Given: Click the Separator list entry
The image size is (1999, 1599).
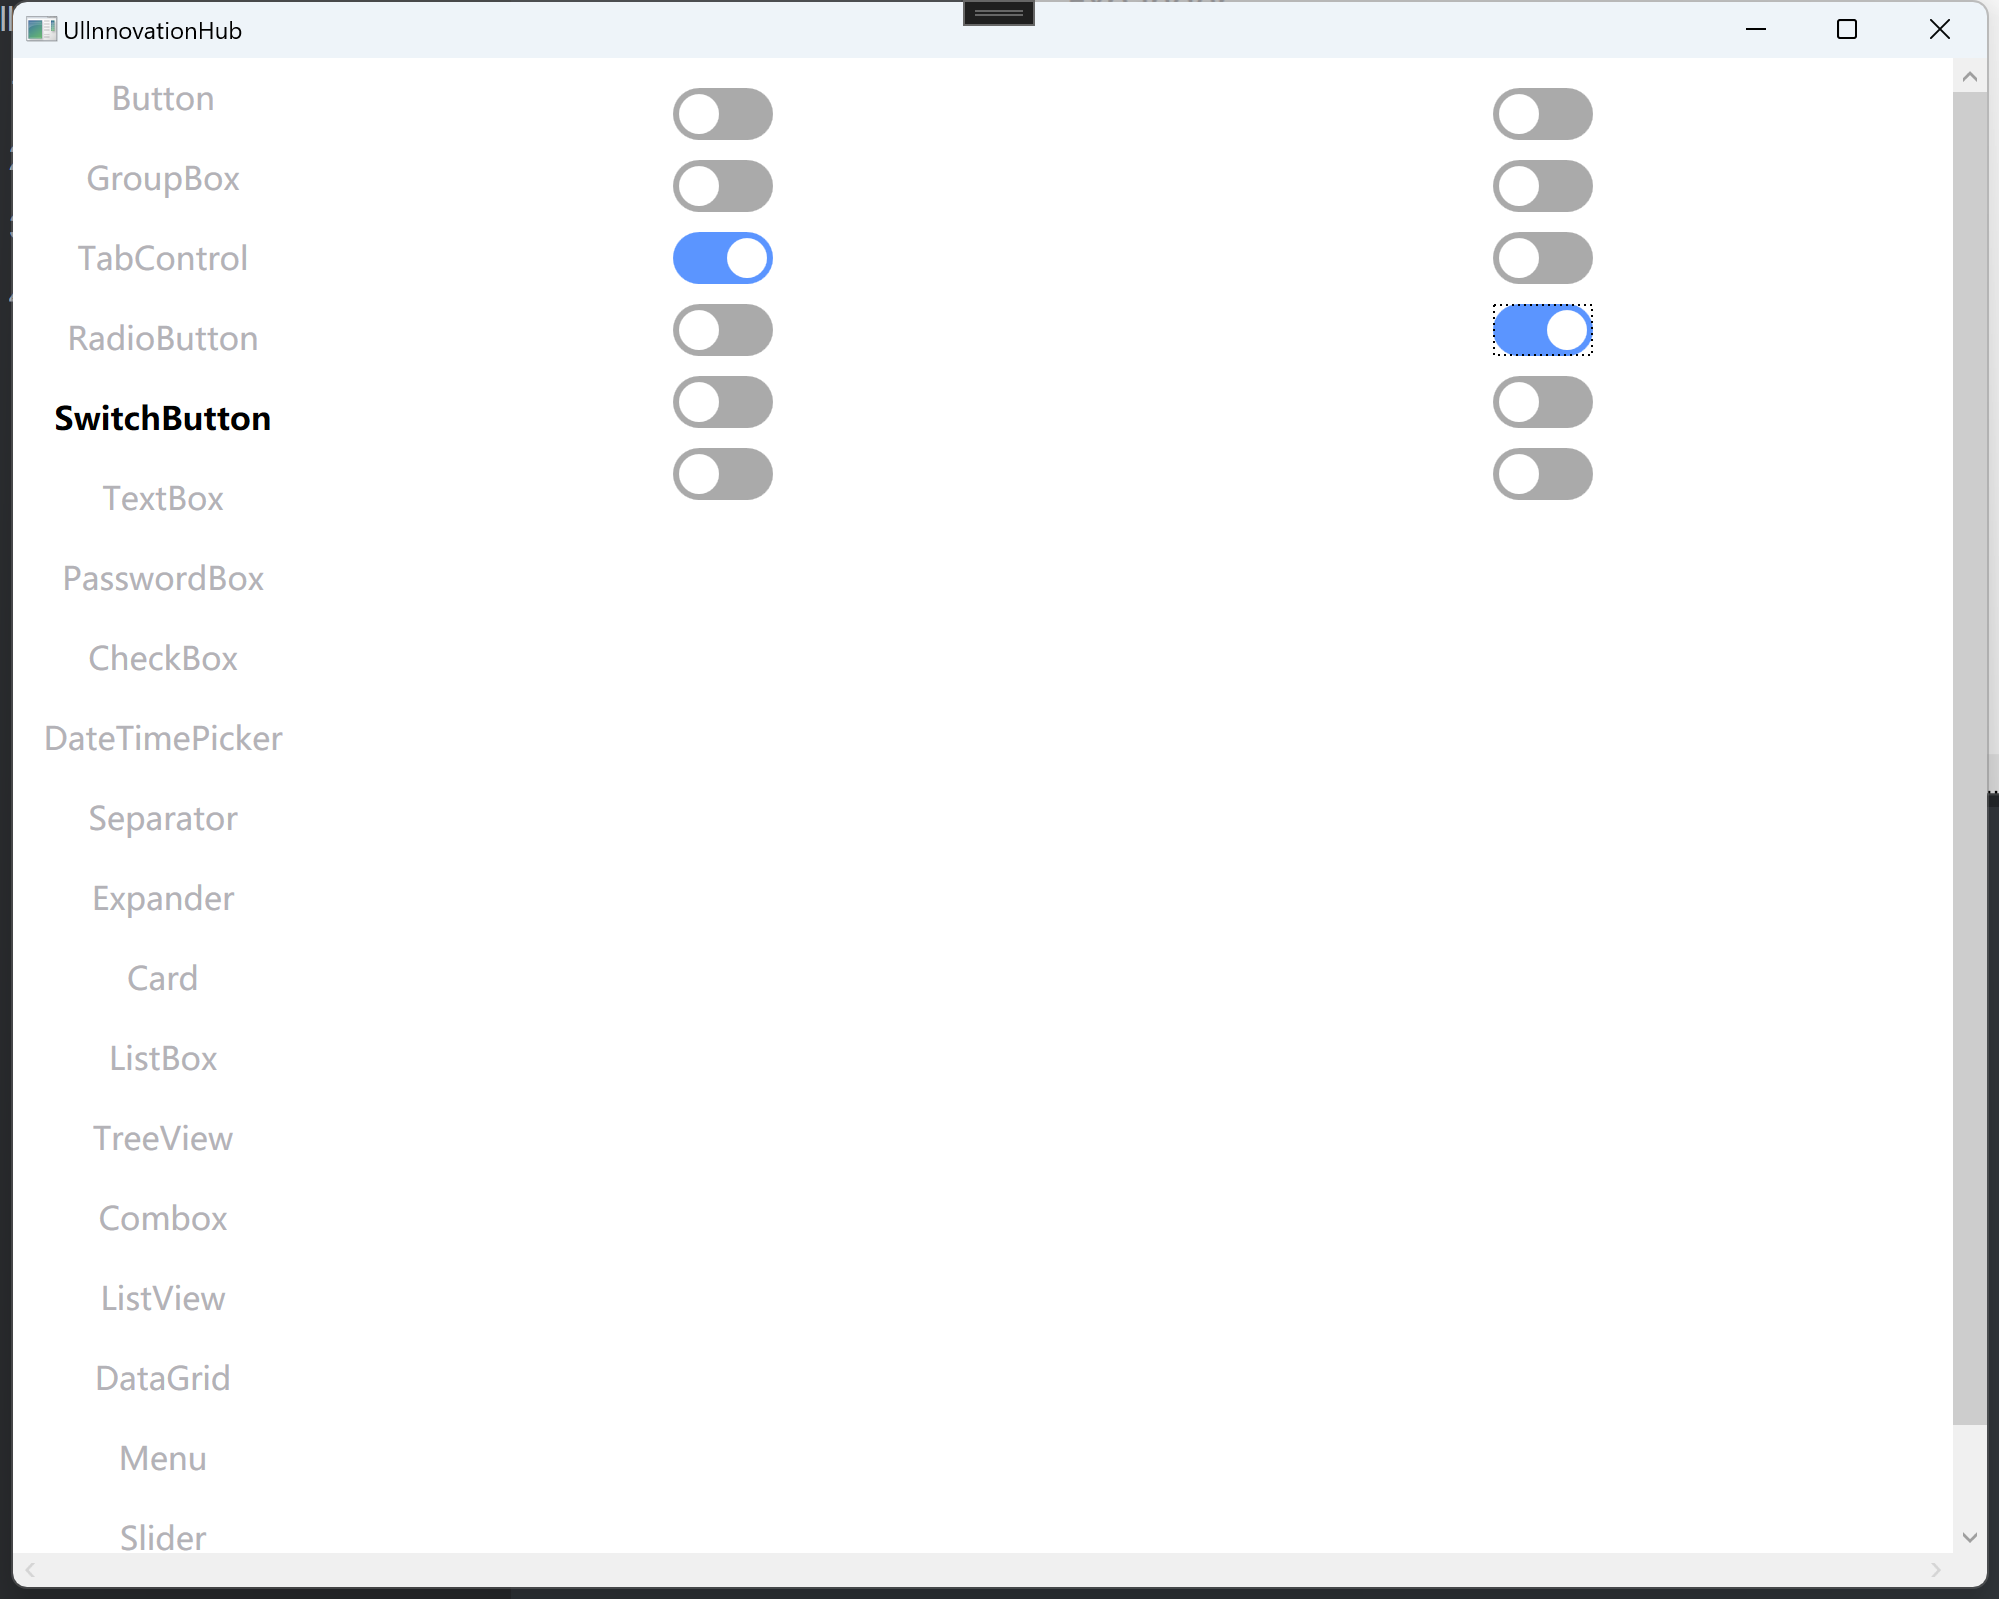Looking at the screenshot, I should (163, 817).
